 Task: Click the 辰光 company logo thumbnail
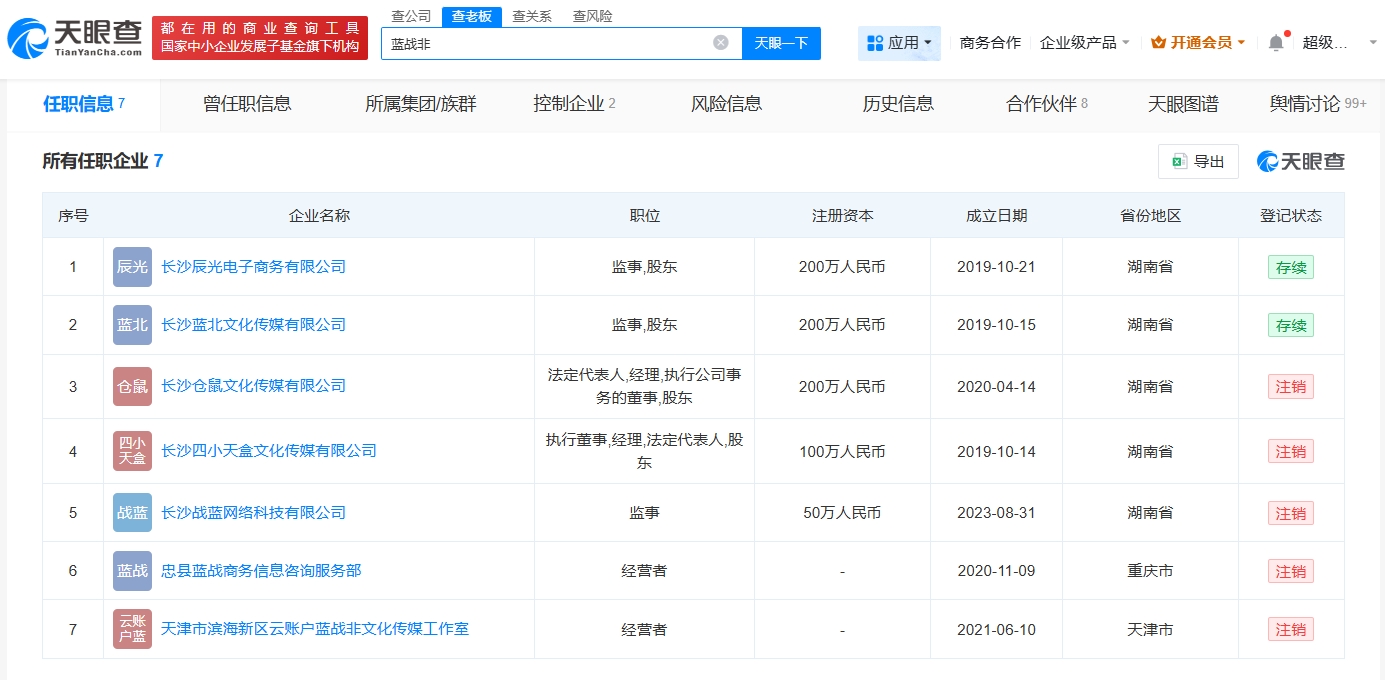(132, 267)
